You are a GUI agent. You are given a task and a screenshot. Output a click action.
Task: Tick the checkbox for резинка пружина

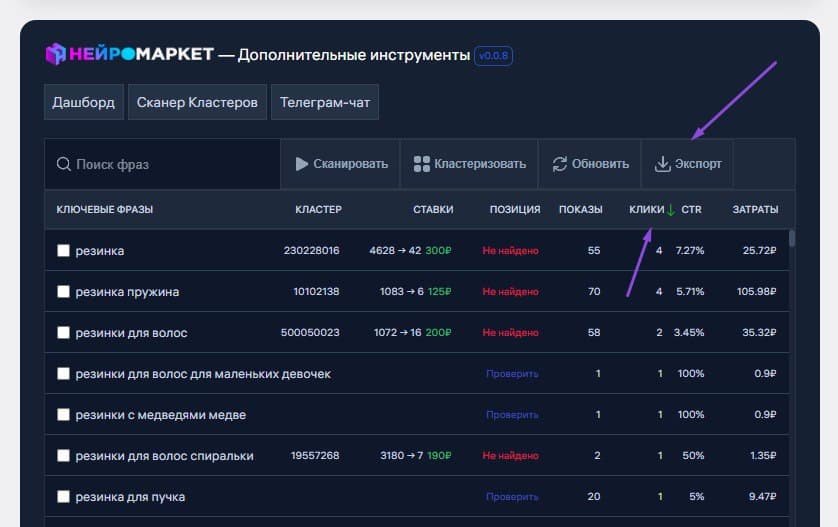(x=64, y=291)
